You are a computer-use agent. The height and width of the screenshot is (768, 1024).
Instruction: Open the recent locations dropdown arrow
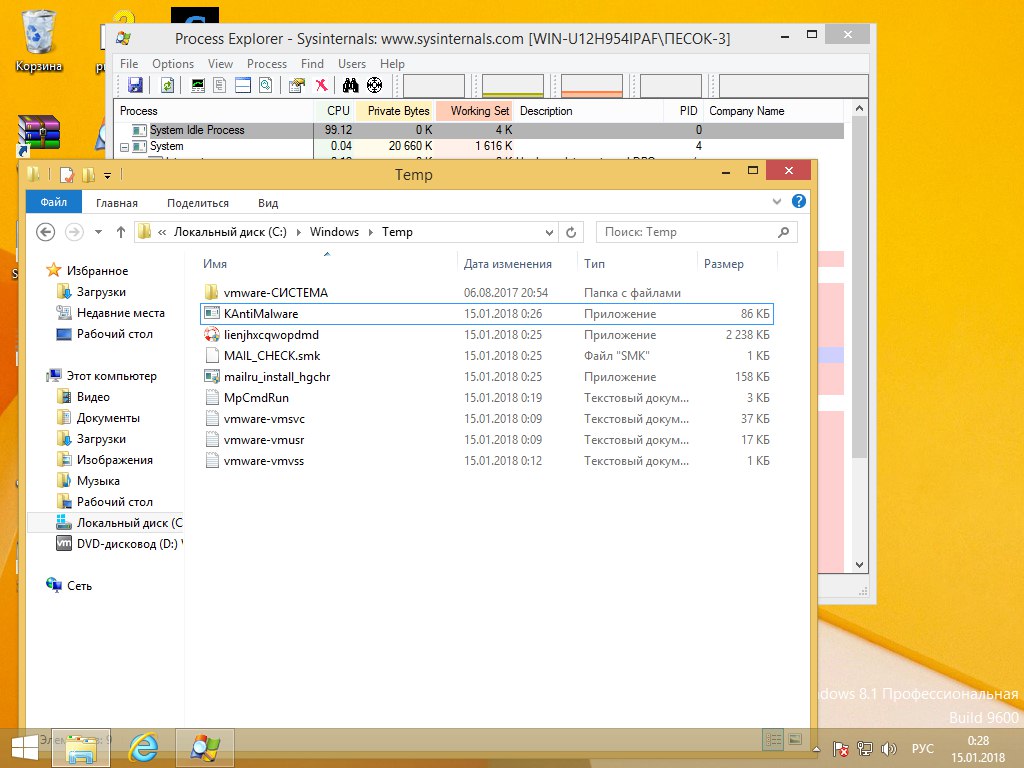[x=99, y=232]
